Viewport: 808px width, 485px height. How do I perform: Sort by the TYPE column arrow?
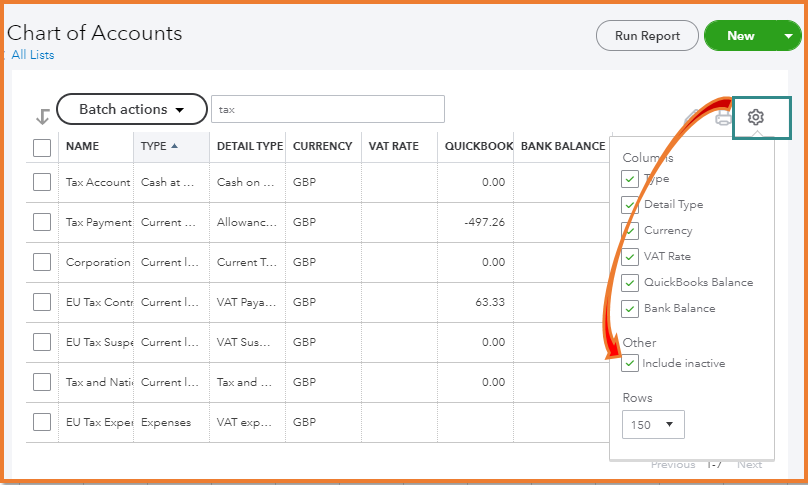click(x=175, y=146)
